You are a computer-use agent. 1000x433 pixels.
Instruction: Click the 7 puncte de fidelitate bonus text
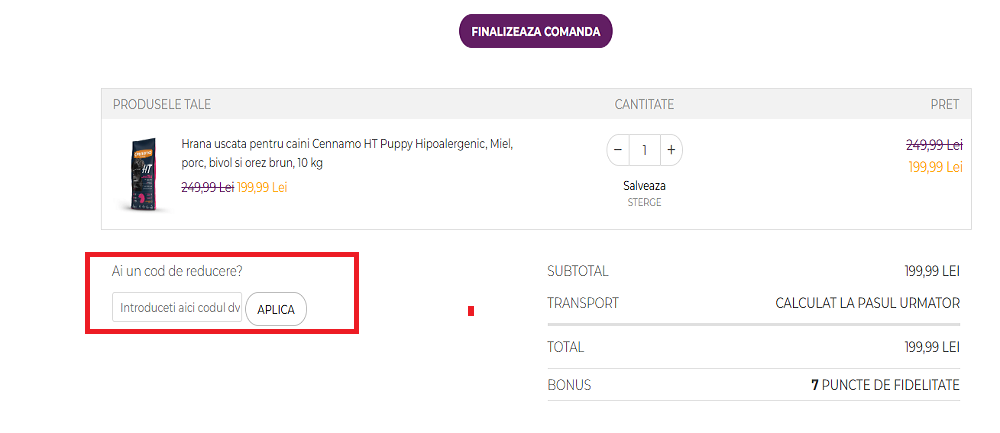coord(885,385)
